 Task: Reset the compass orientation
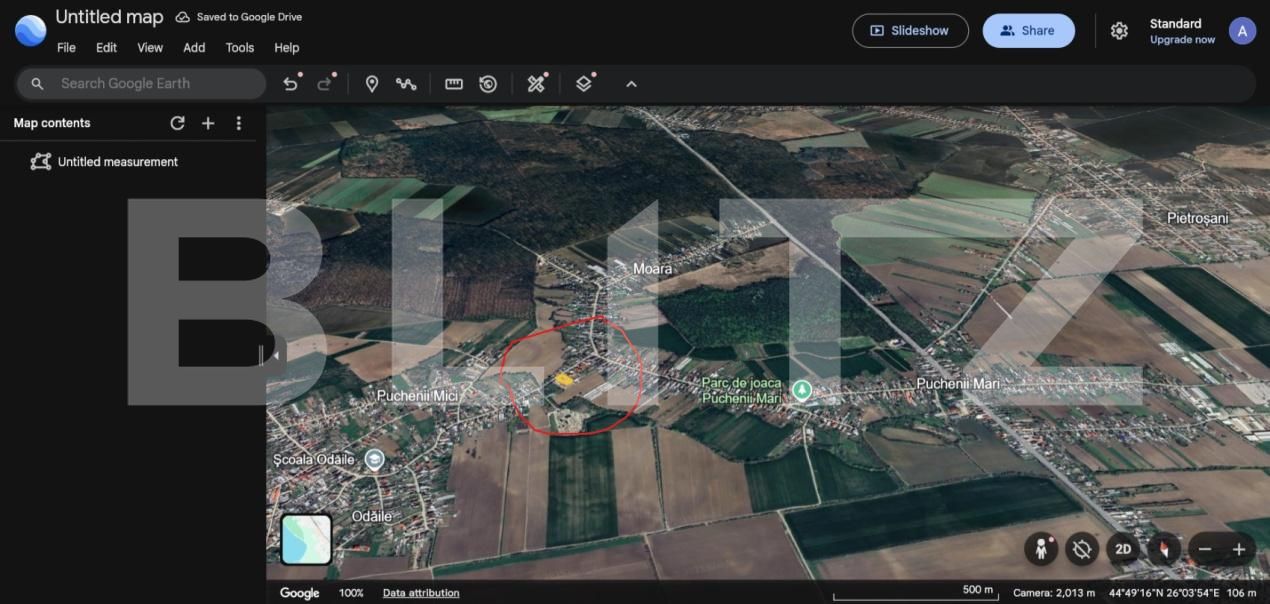(x=1163, y=549)
